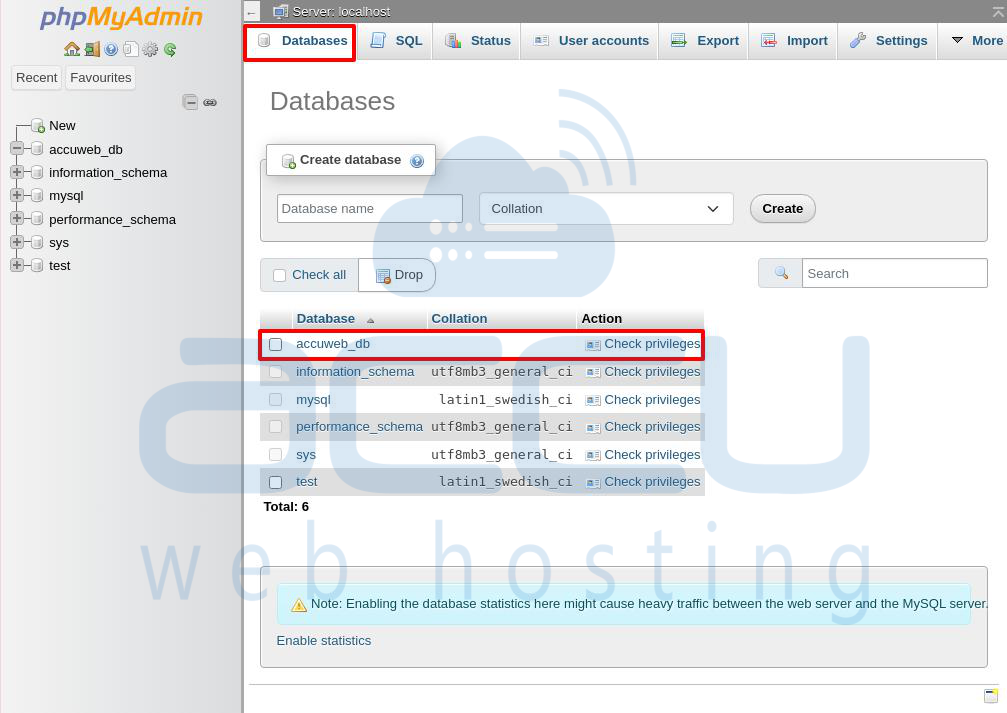This screenshot has width=1007, height=713.
Task: Focus the Search databases field
Action: (x=895, y=274)
